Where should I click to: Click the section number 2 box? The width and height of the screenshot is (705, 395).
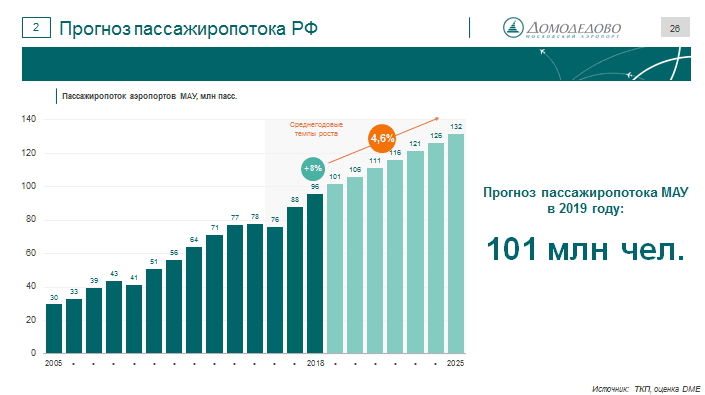point(36,28)
